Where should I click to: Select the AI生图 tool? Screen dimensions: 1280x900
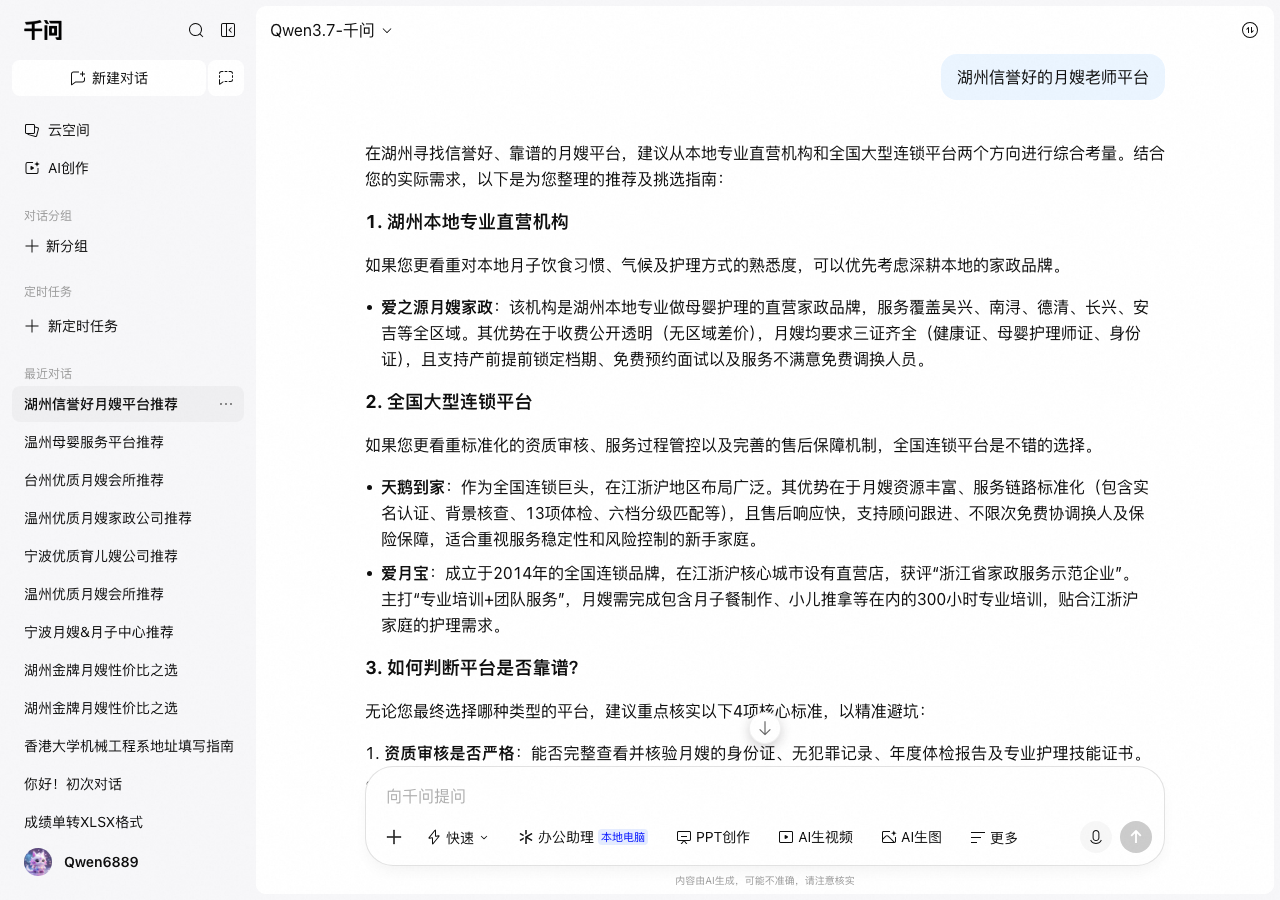912,837
